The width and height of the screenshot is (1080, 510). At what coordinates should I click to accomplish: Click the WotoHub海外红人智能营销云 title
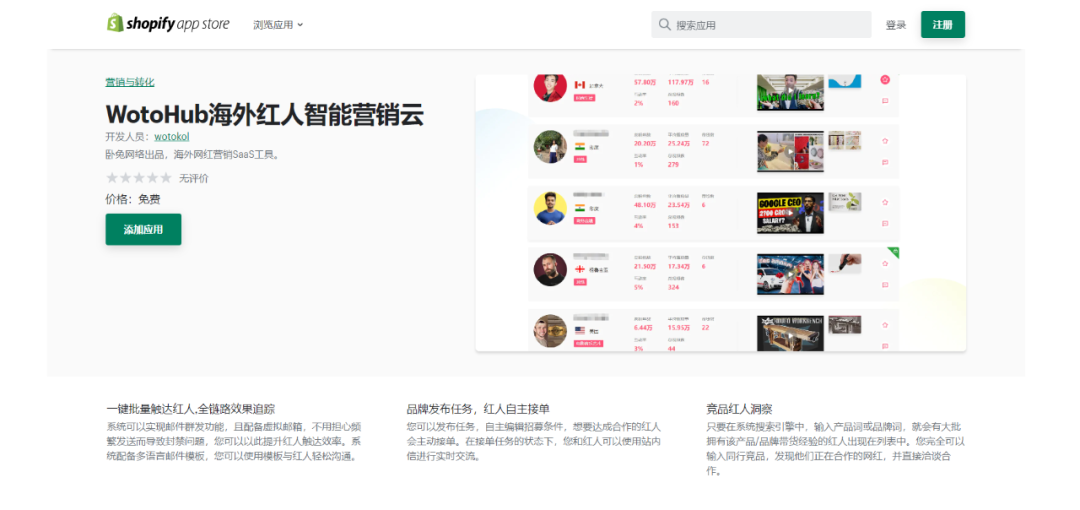pyautogui.click(x=264, y=114)
